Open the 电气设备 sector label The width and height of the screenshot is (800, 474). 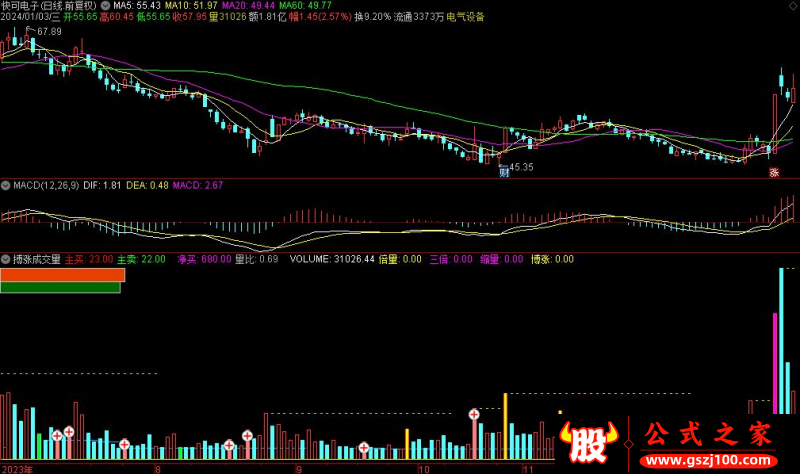465,17
